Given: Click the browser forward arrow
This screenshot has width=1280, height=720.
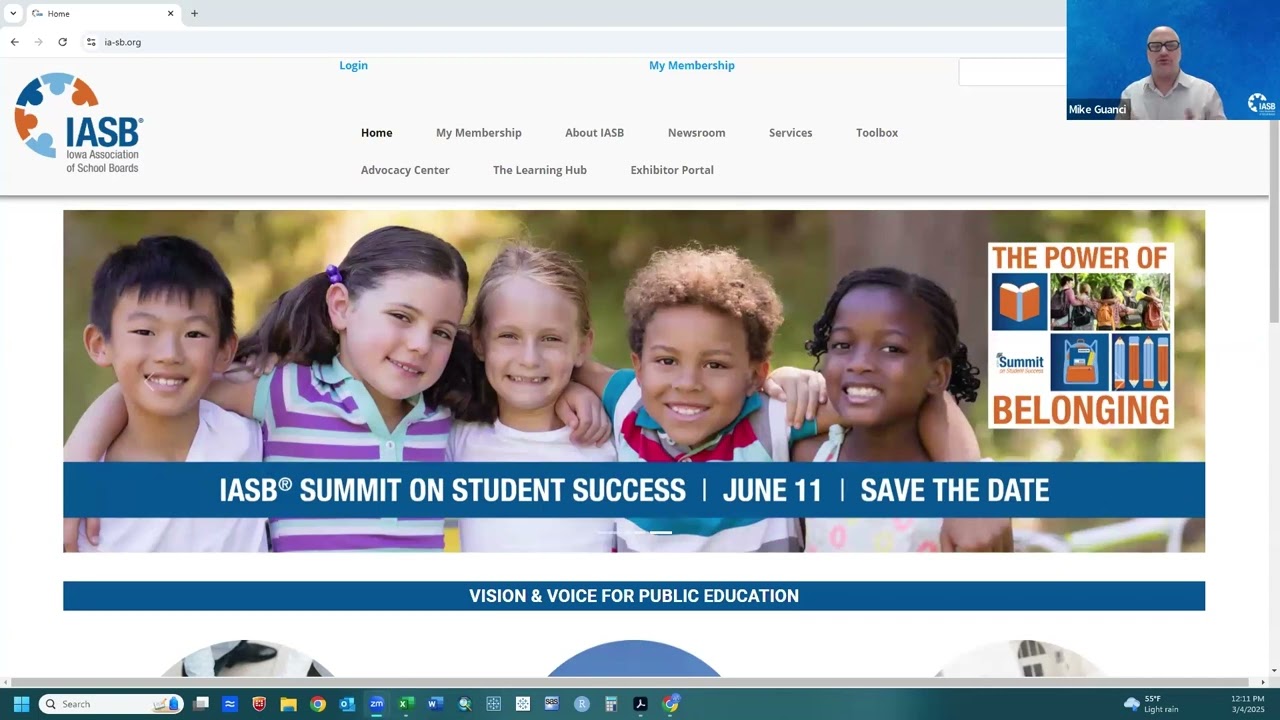Looking at the screenshot, I should click(38, 42).
